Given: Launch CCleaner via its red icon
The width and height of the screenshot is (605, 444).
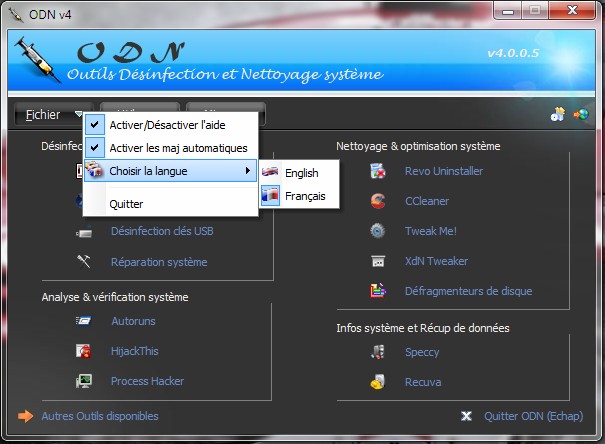Looking at the screenshot, I should pos(378,201).
